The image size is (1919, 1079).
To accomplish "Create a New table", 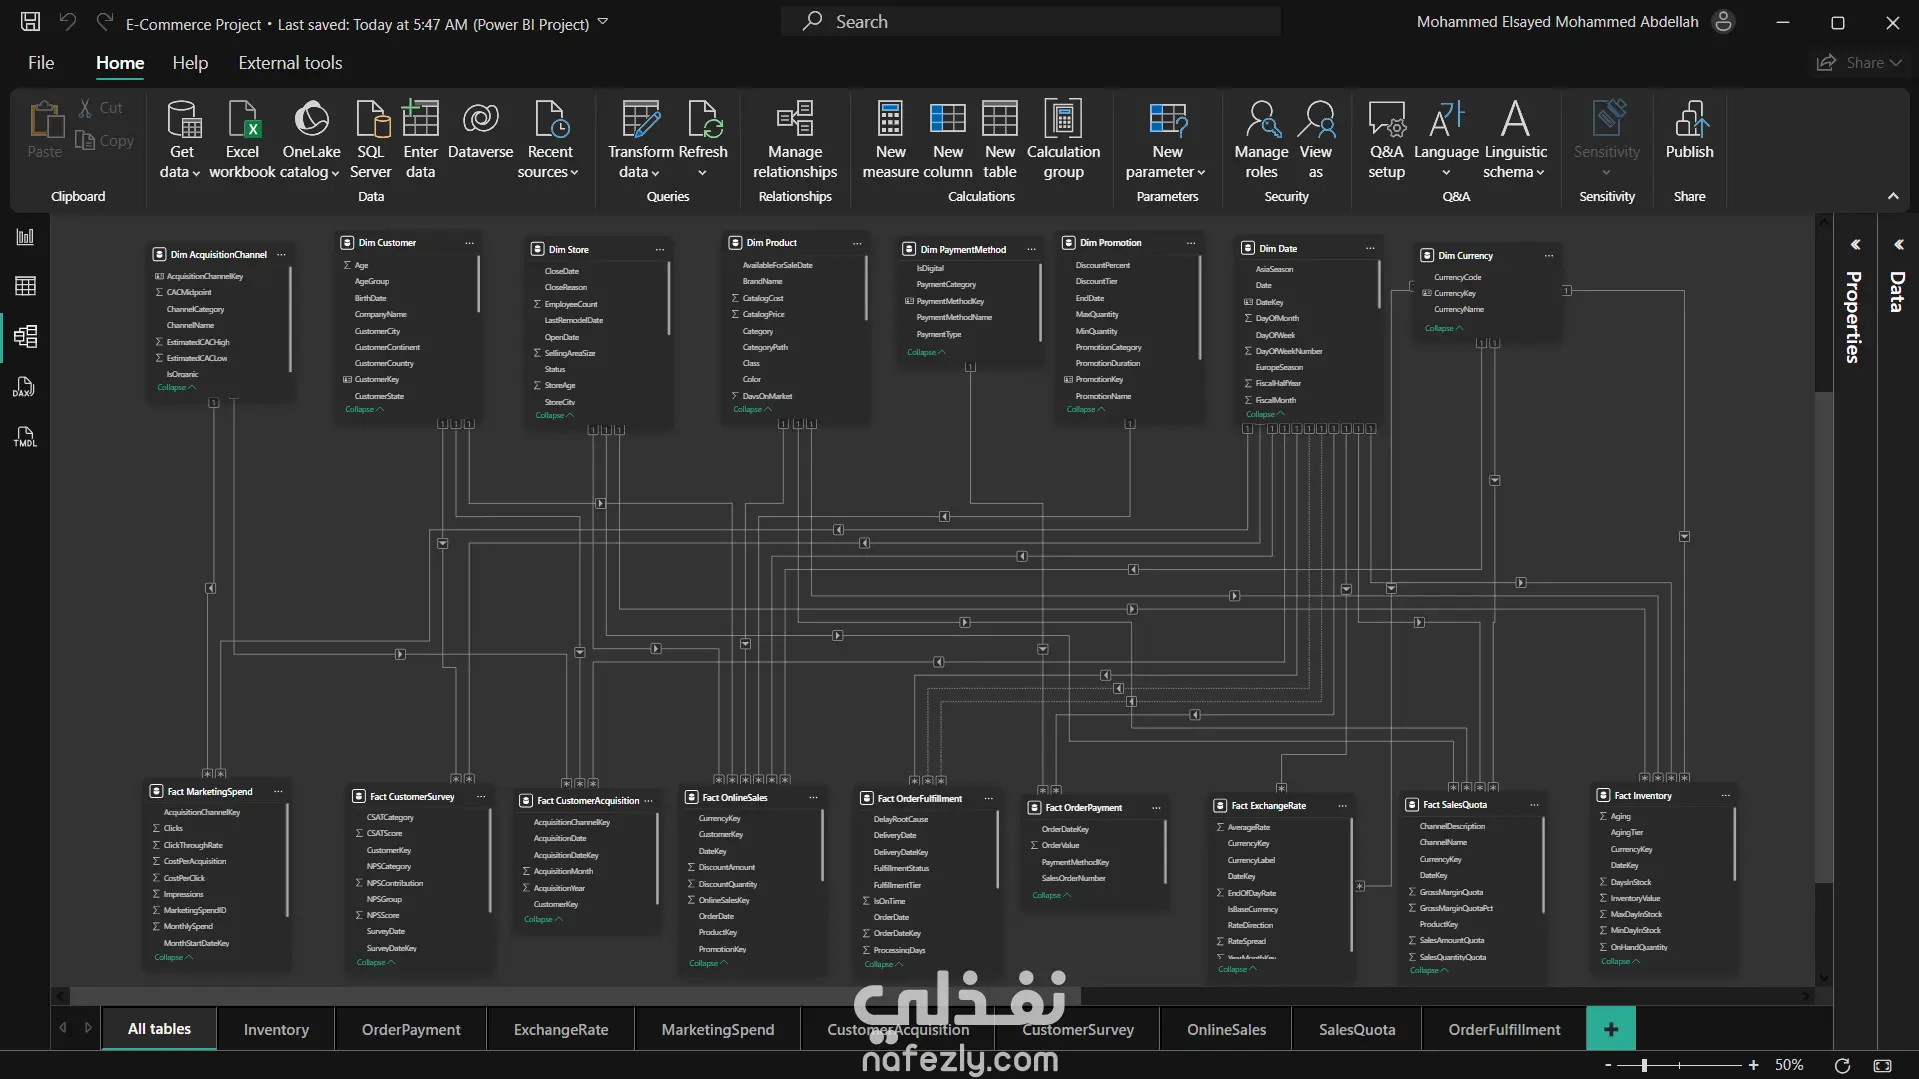I will coord(1000,140).
